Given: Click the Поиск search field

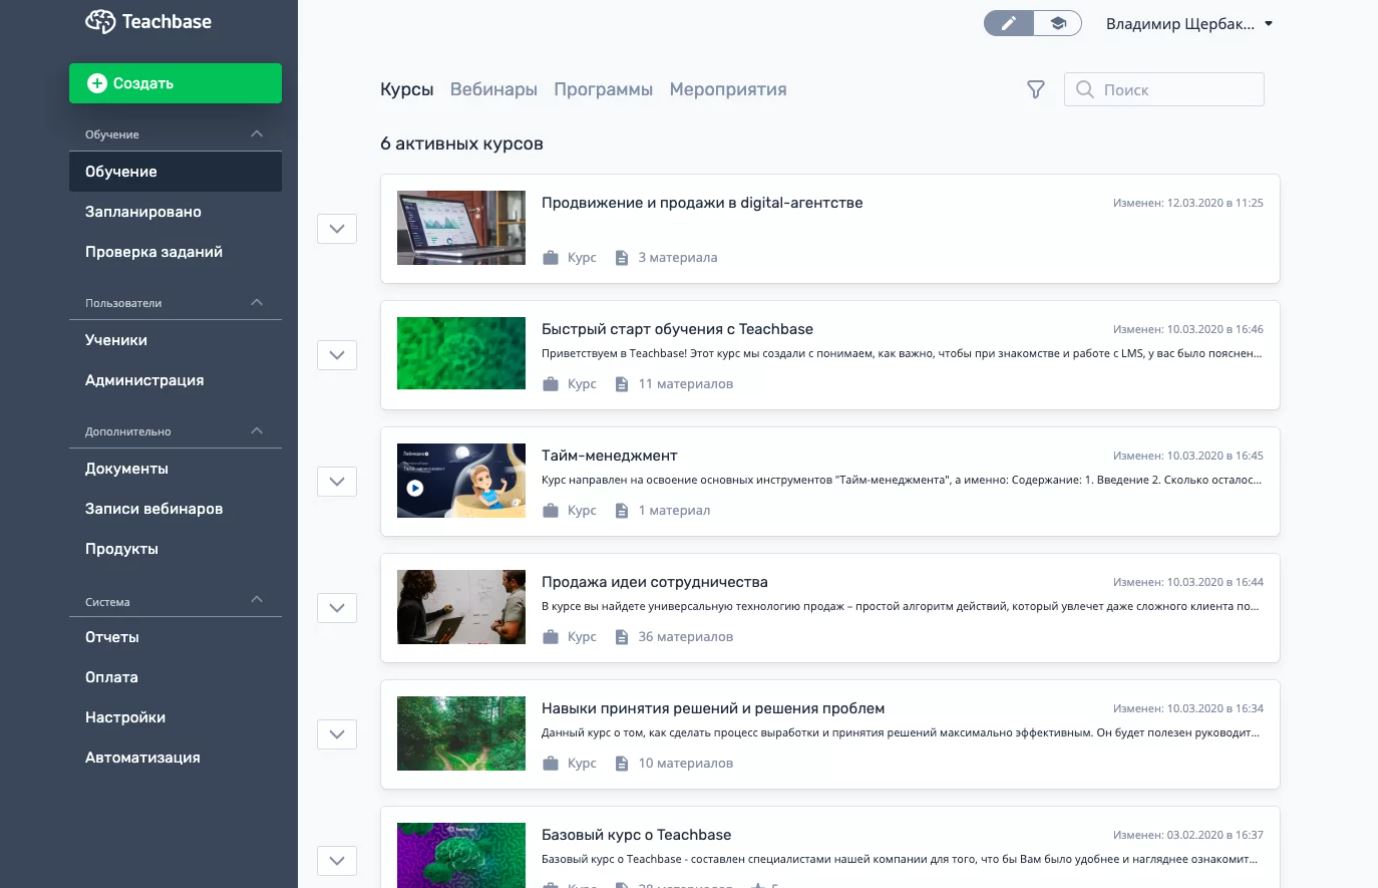Looking at the screenshot, I should [x=1164, y=90].
